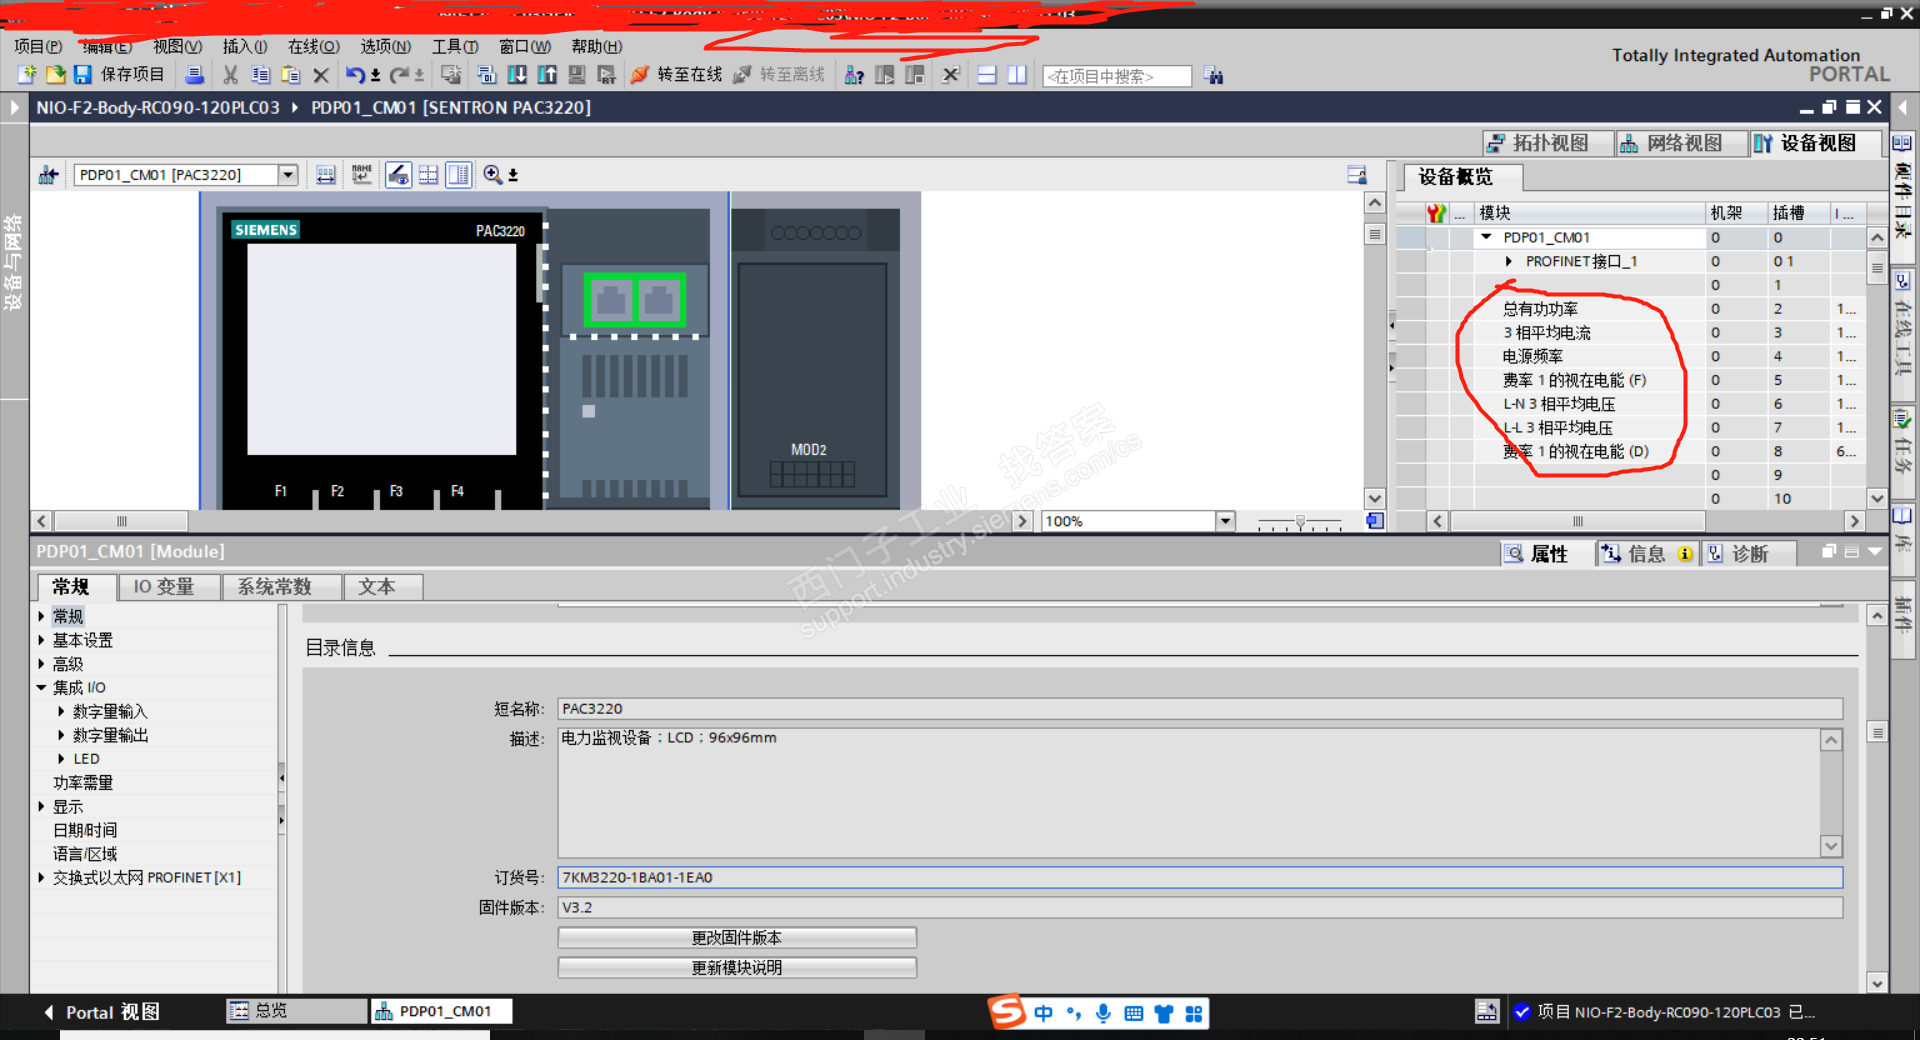Toggle the keep window layout button
The height and width of the screenshot is (1040, 1920).
click(1357, 175)
